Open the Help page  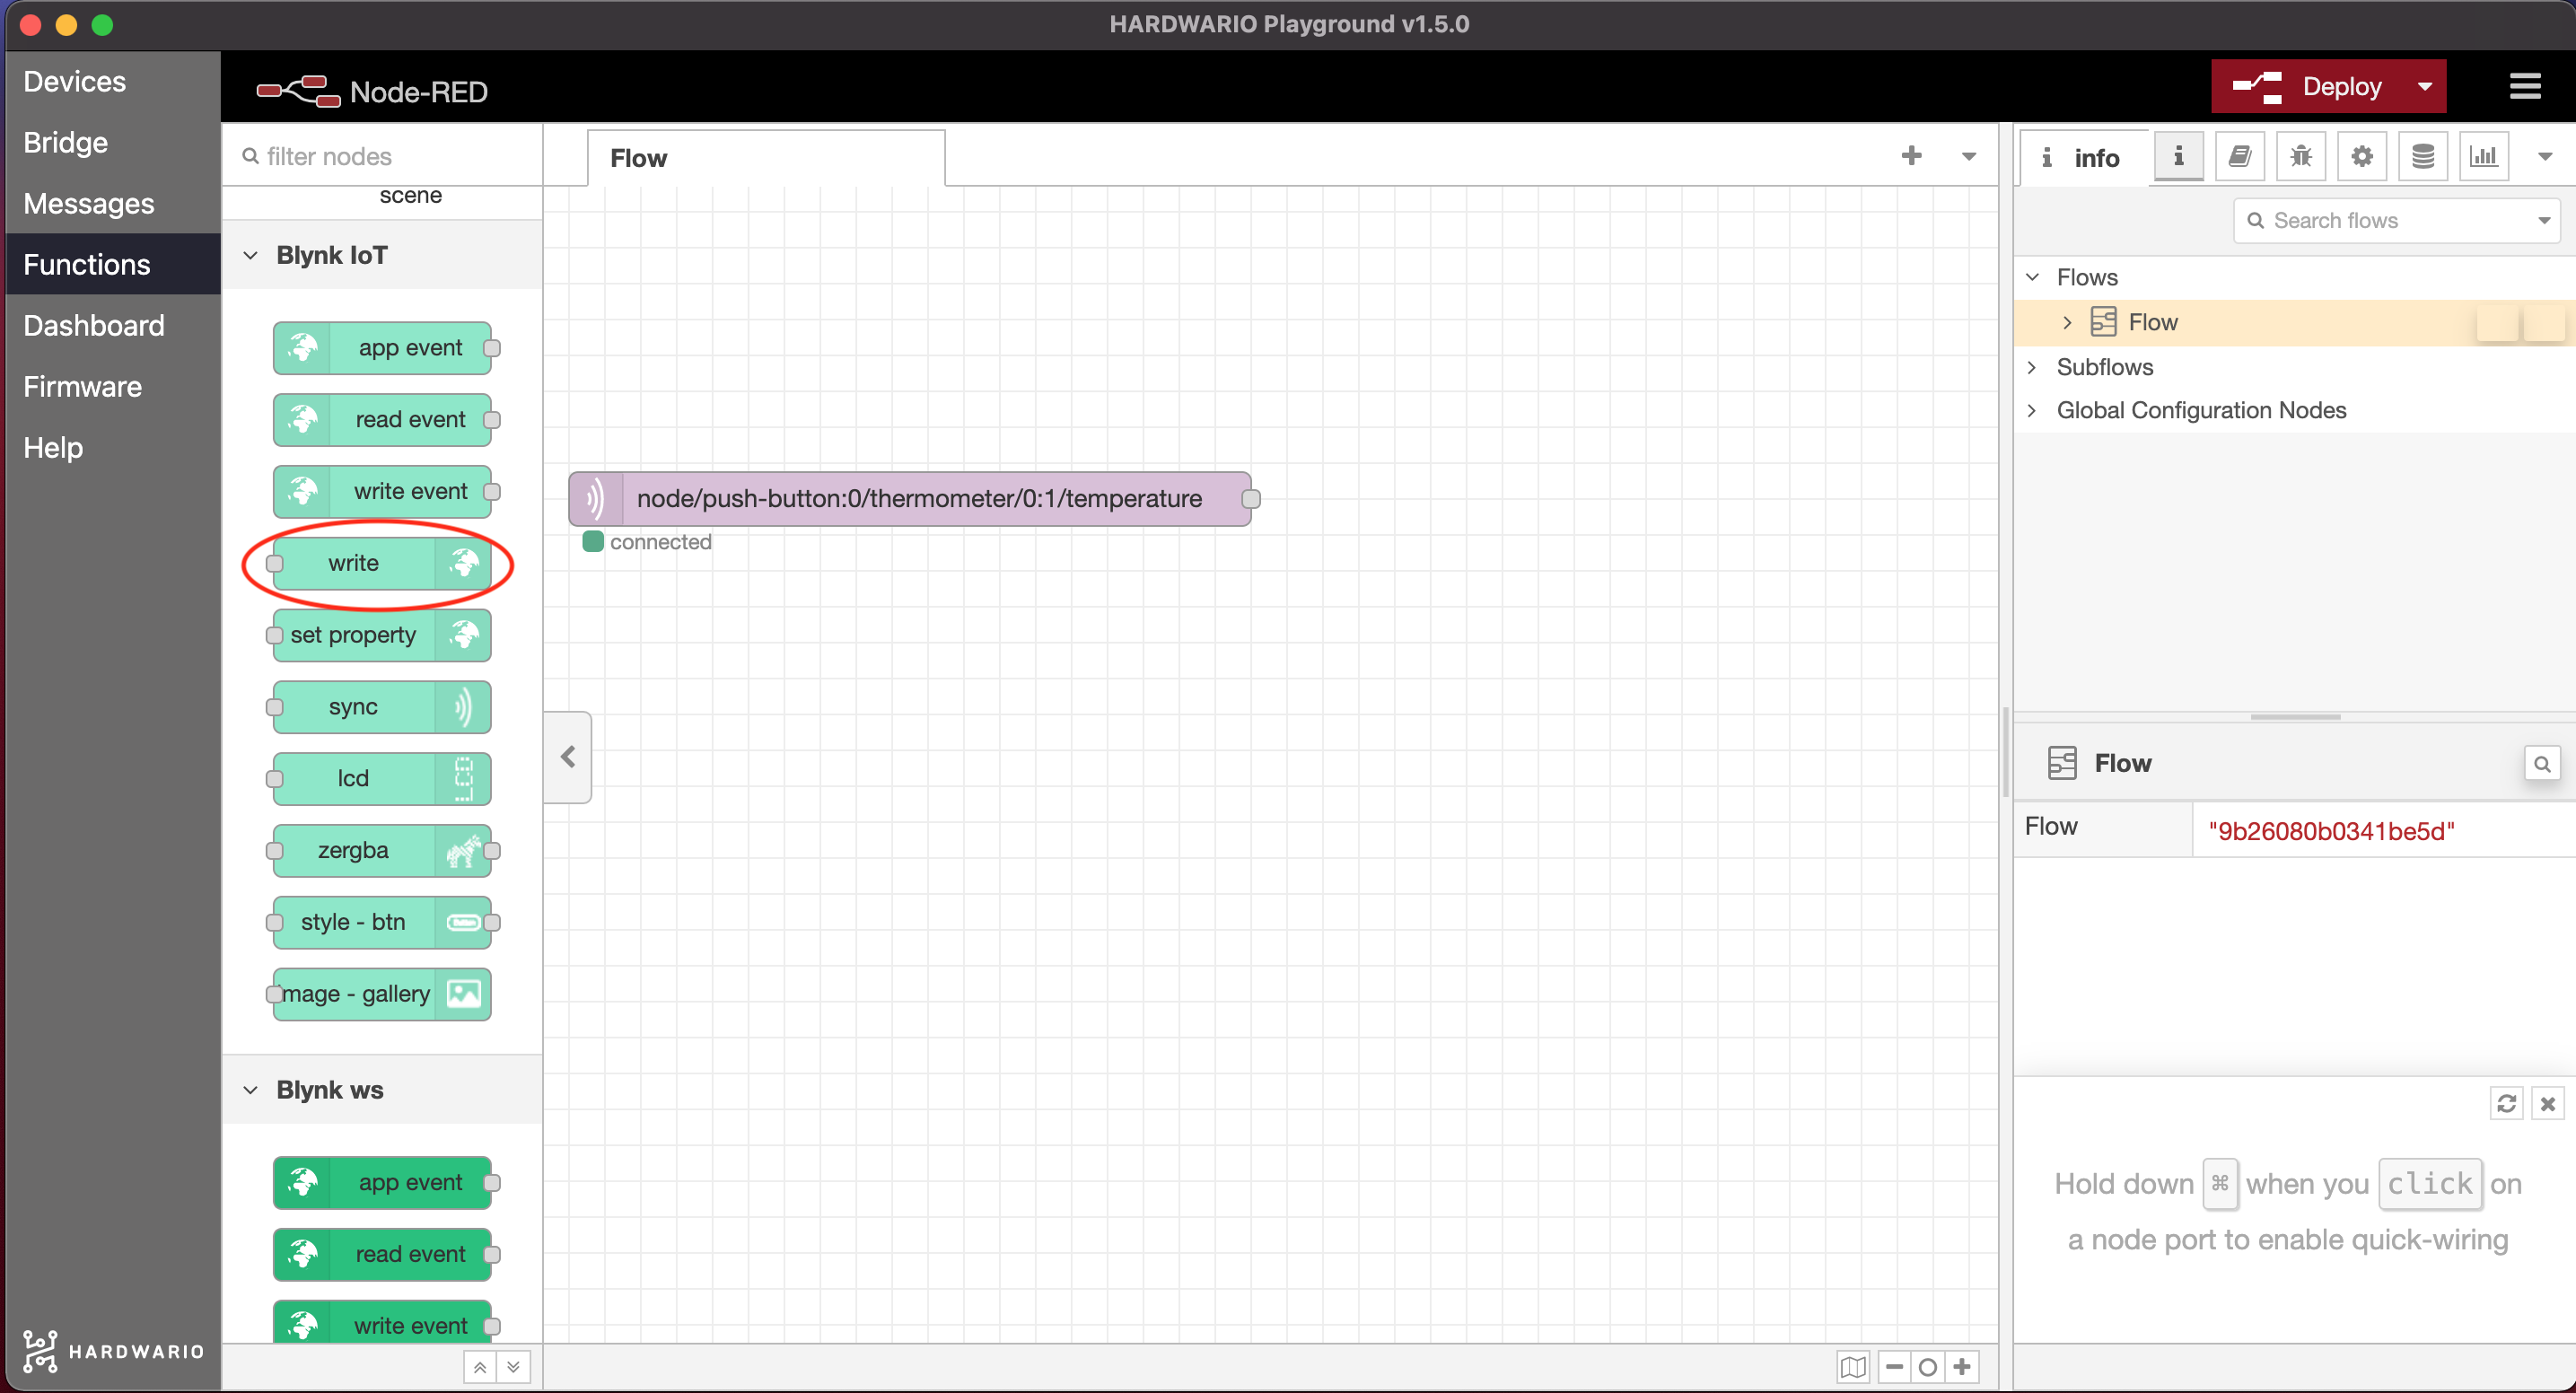tap(52, 447)
